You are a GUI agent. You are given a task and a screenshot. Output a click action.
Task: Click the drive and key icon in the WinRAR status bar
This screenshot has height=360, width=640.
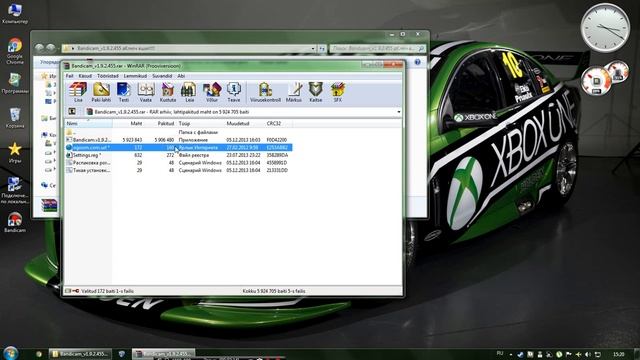72,291
